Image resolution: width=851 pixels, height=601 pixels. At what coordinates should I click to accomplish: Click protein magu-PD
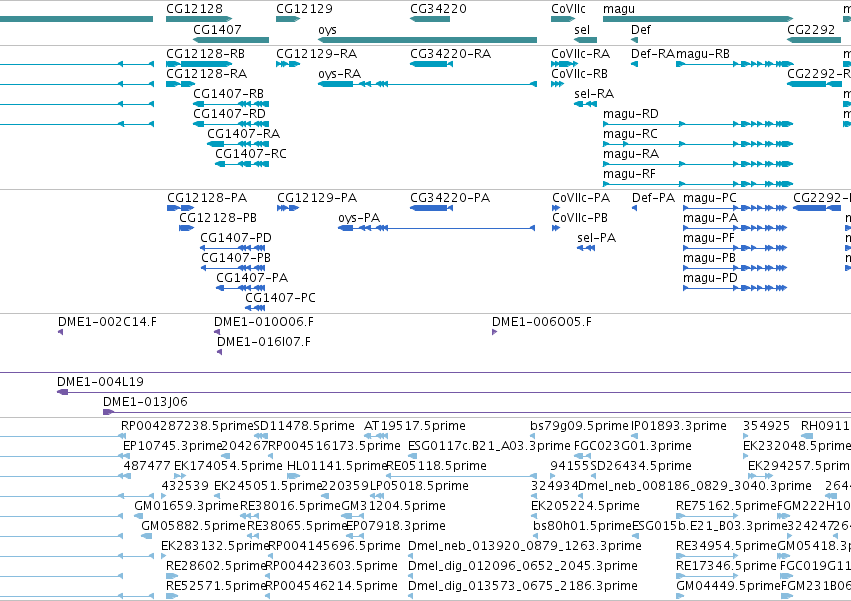pos(735,288)
